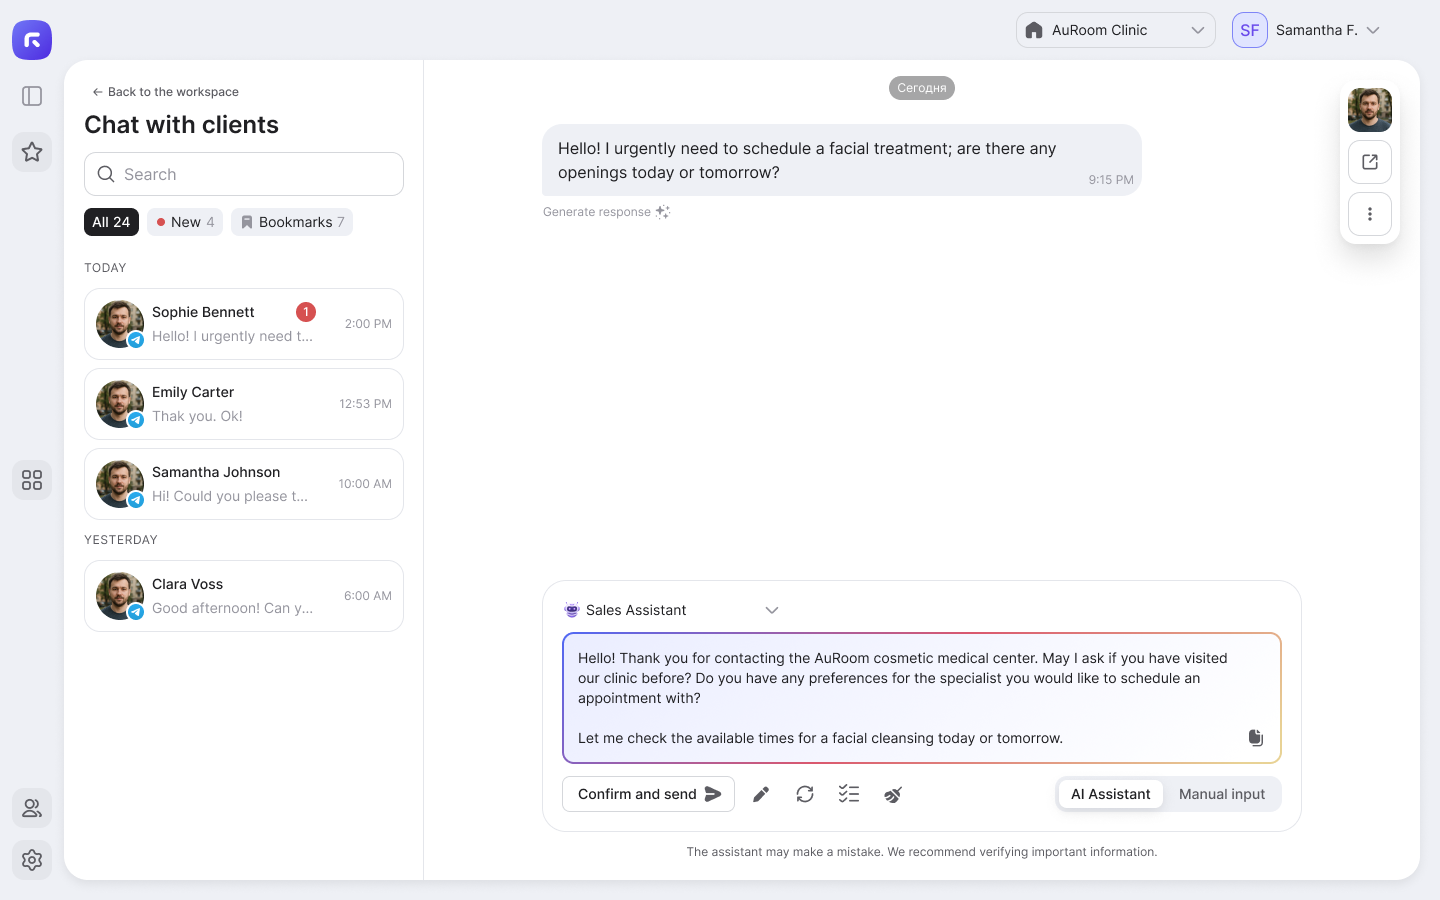Viewport: 1440px width, 900px height.
Task: Click the 9:15 PM message timestamp
Action: point(1111,180)
